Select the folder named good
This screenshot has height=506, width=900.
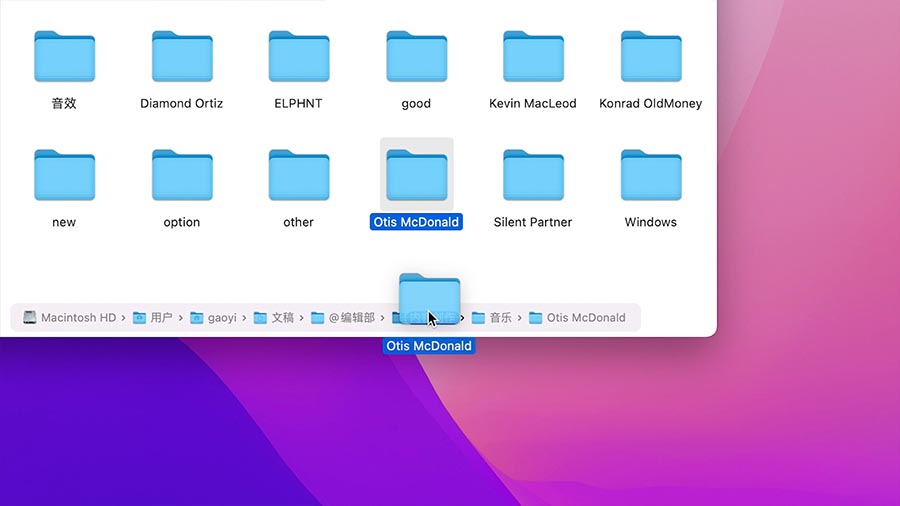[416, 57]
